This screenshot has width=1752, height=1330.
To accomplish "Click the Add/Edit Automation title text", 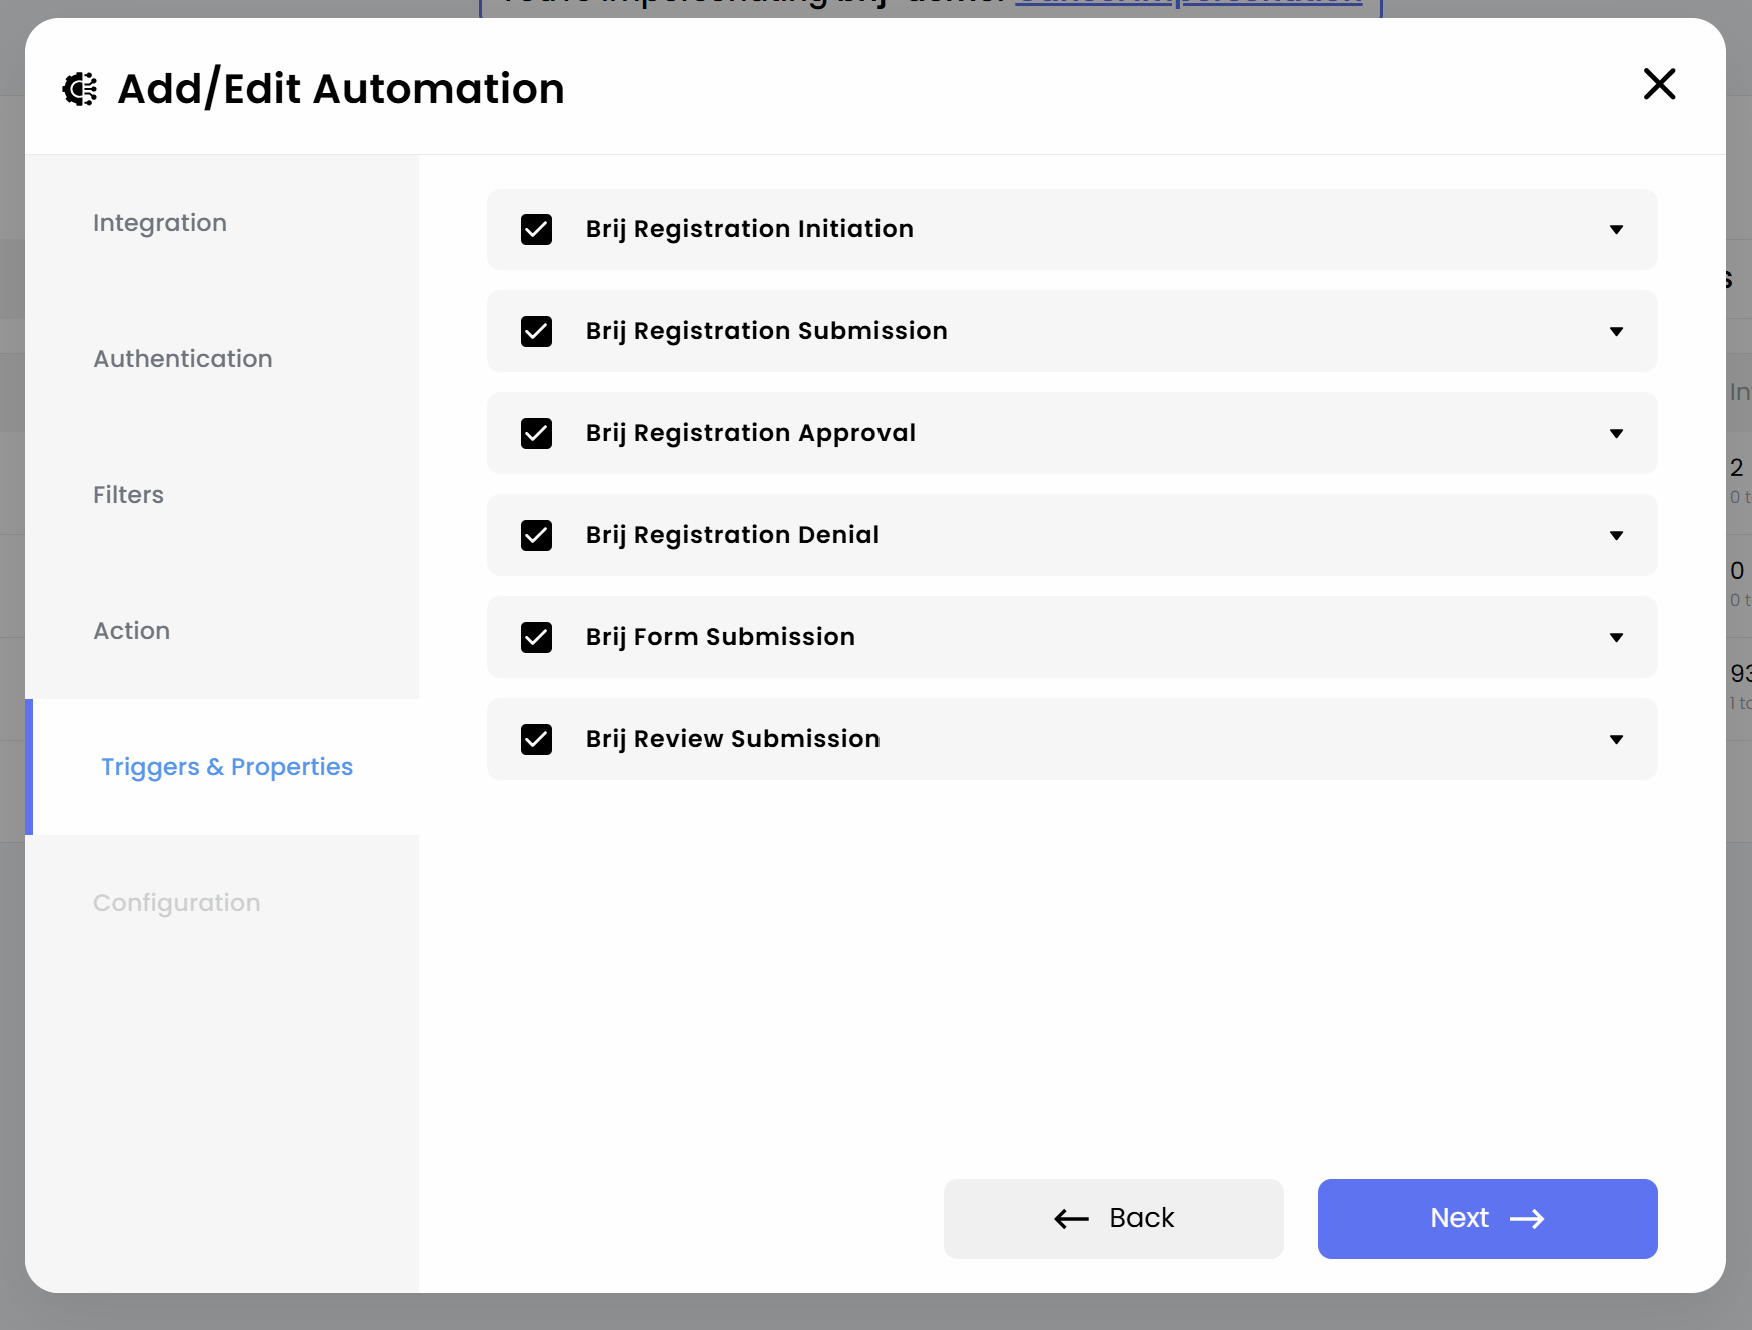I will point(341,89).
